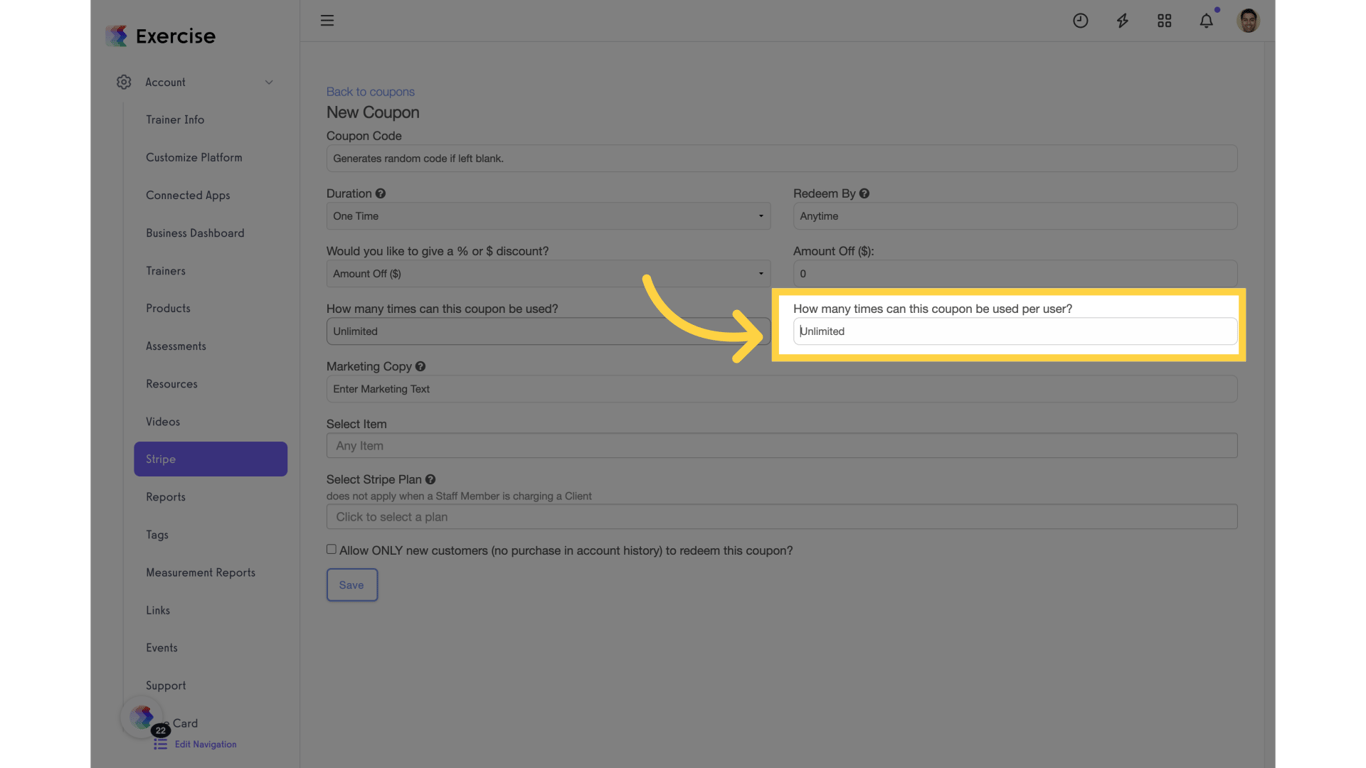Show the Select Stripe Plan help icon
Viewport: 1366px width, 768px height.
click(x=430, y=479)
